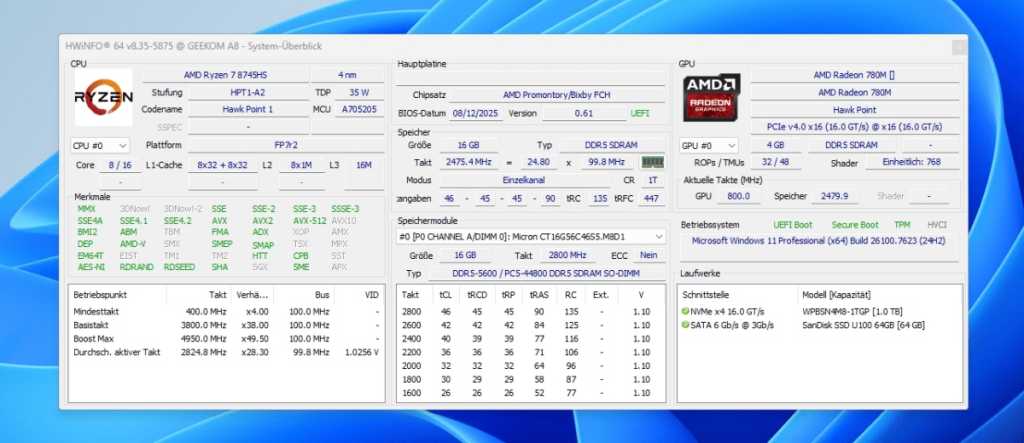Viewport: 1024px width, 443px height.
Task: Click the tCL column header
Action: click(x=445, y=295)
